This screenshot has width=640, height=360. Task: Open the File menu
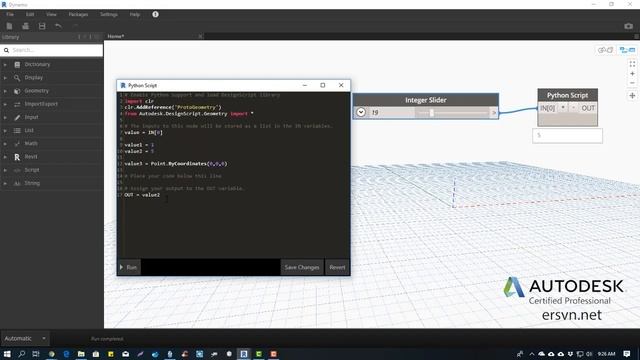tap(10, 14)
